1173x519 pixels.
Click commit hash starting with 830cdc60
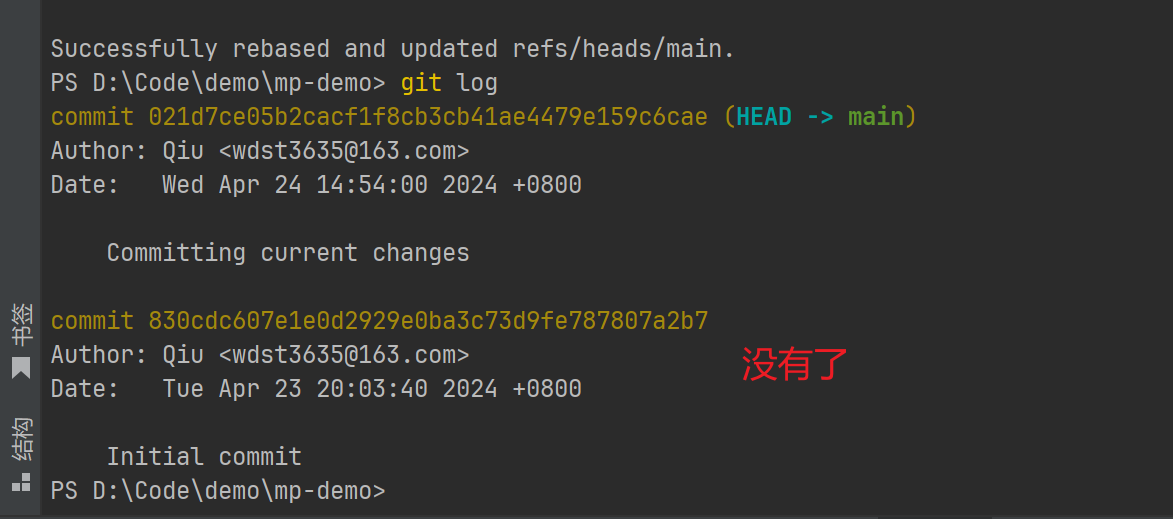click(x=428, y=321)
